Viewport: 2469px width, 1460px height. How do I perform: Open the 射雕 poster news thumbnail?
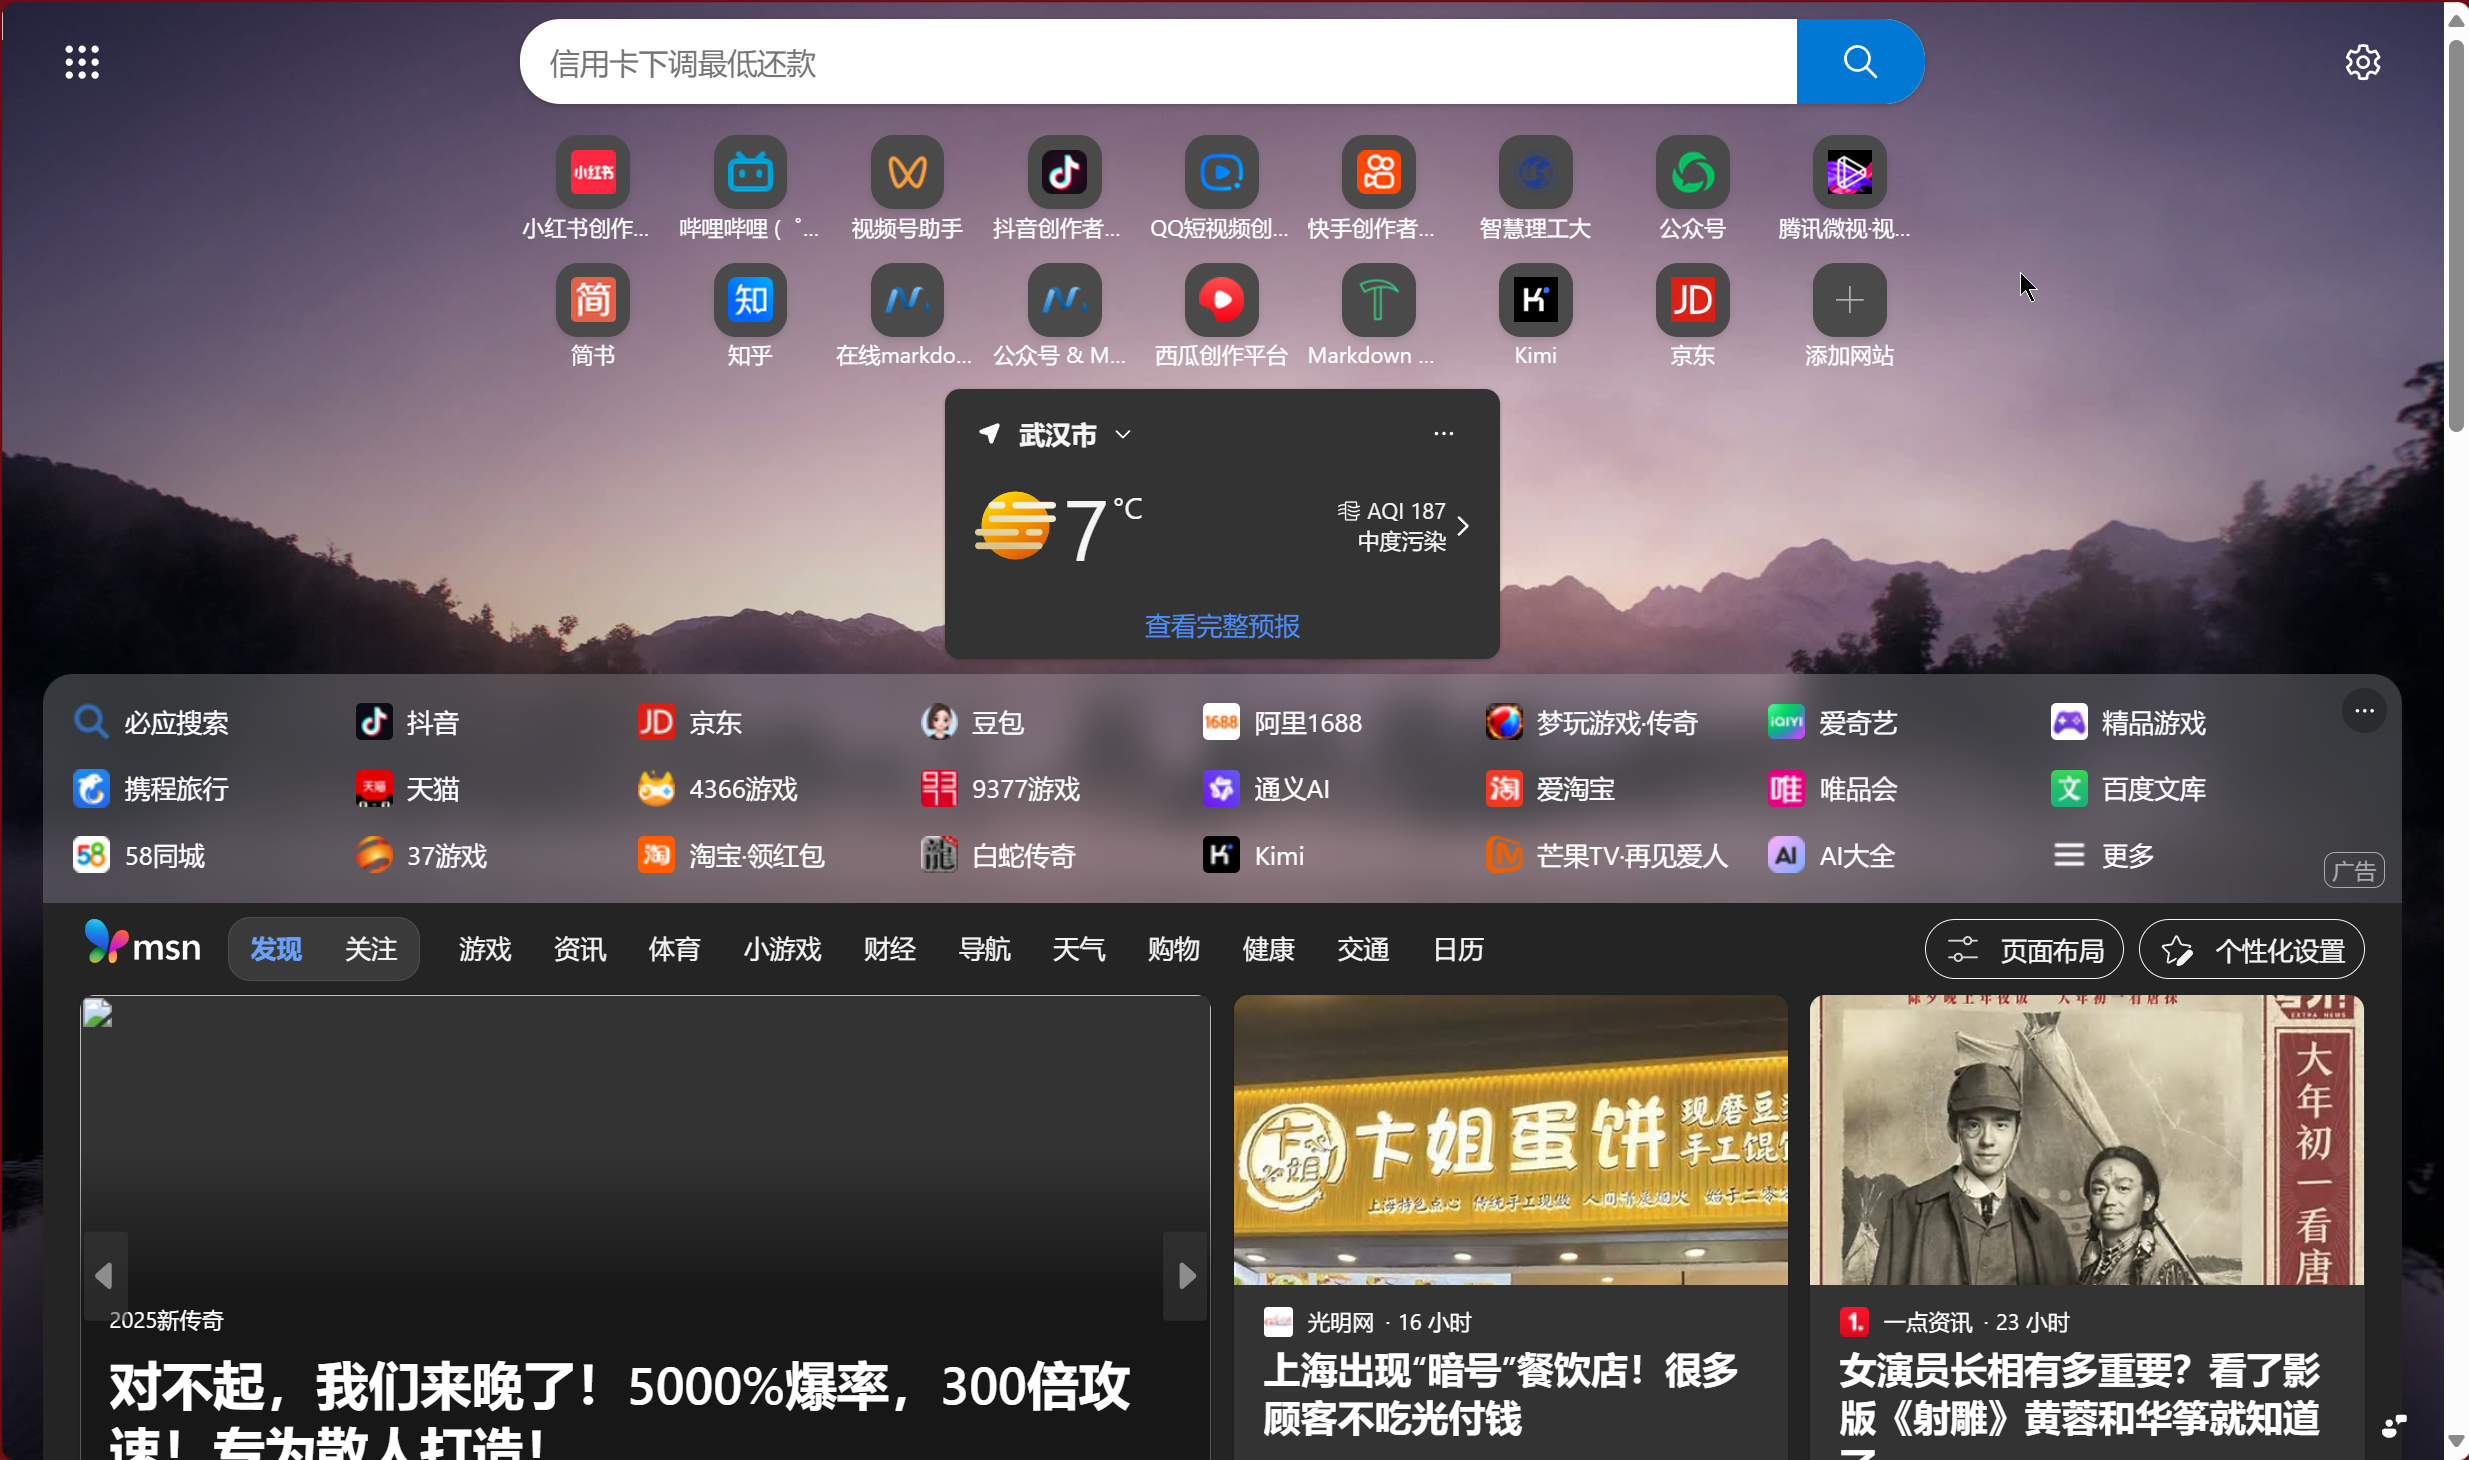click(x=2086, y=1140)
